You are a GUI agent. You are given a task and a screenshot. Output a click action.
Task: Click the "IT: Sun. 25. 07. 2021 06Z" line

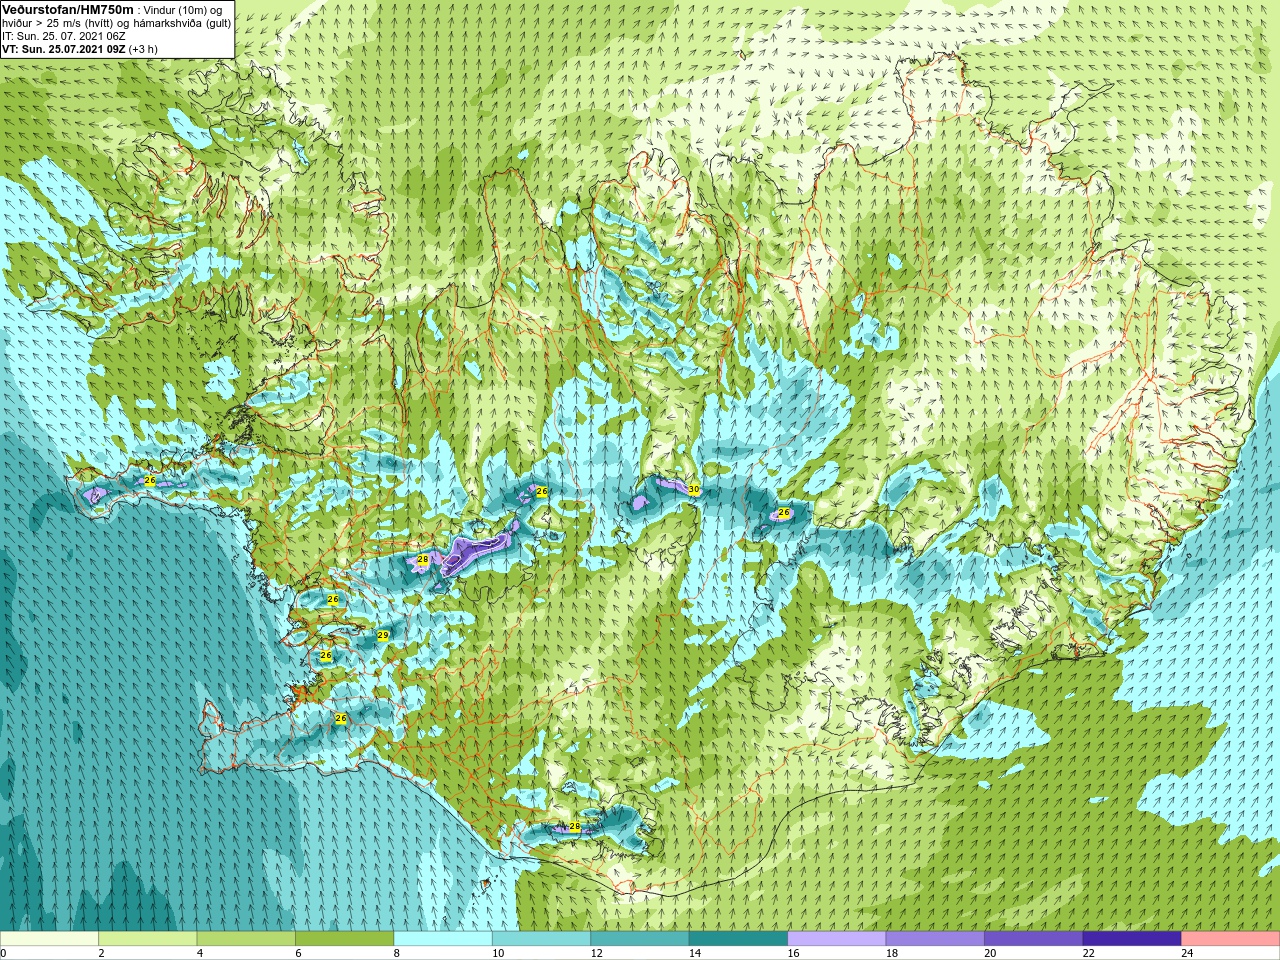64,36
